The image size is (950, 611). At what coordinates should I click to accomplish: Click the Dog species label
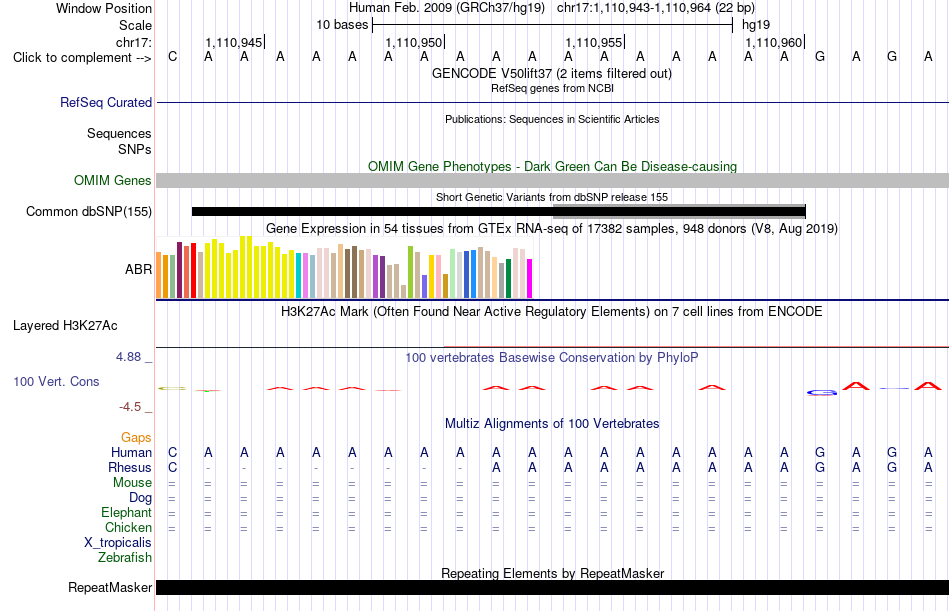(x=140, y=498)
